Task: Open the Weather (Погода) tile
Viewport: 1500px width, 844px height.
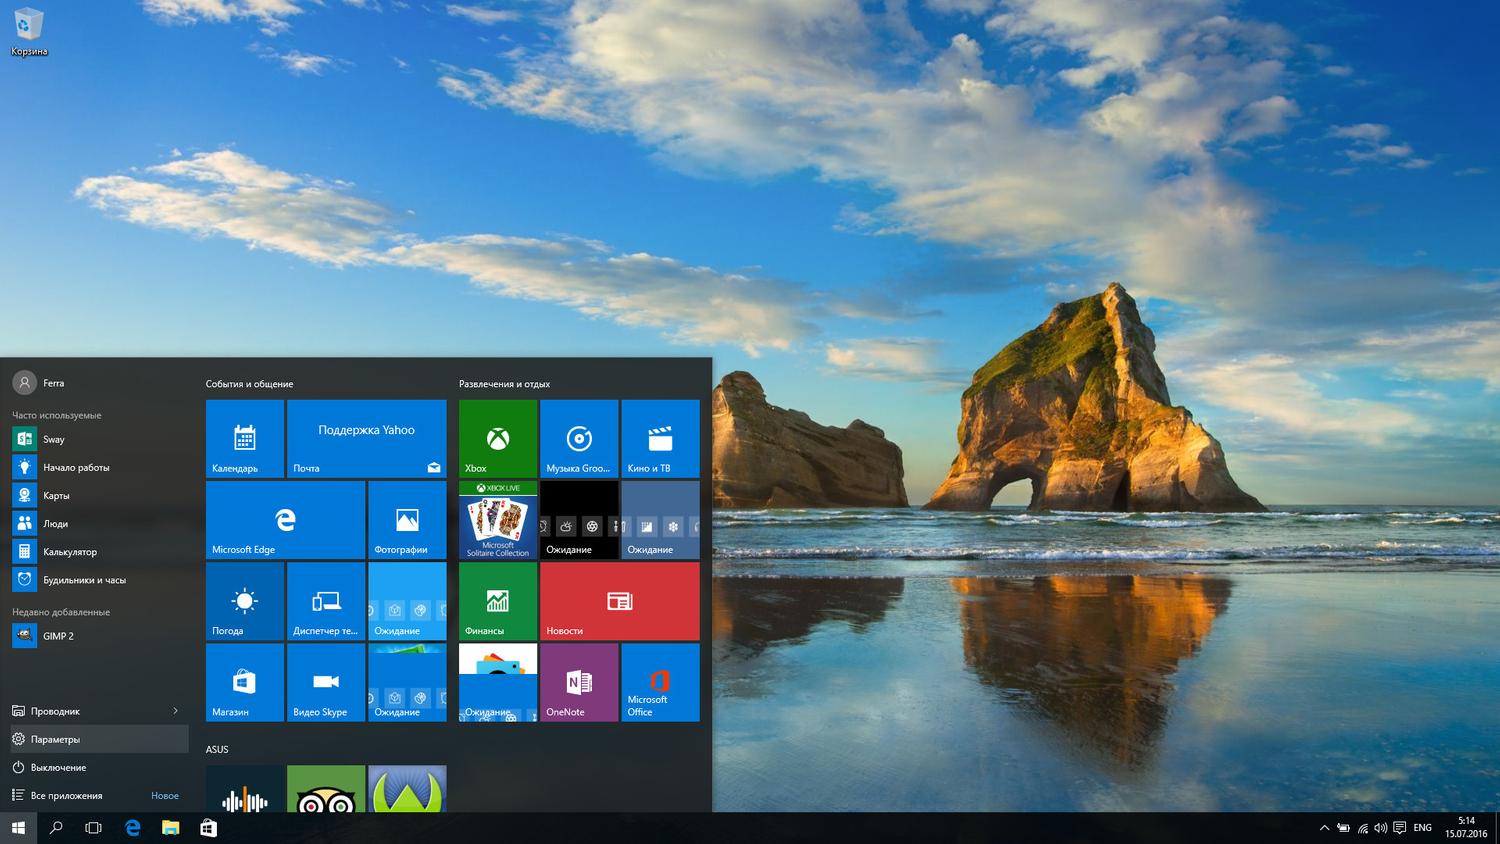Action: [x=244, y=601]
